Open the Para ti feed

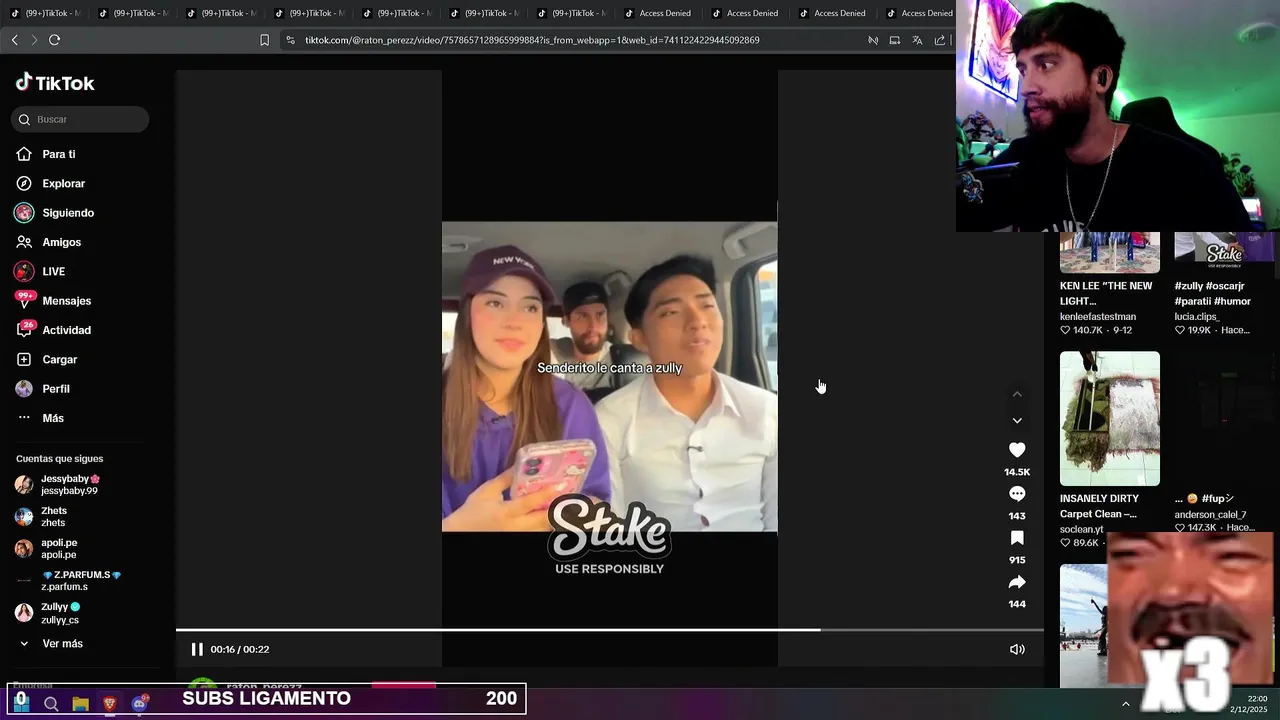[58, 154]
